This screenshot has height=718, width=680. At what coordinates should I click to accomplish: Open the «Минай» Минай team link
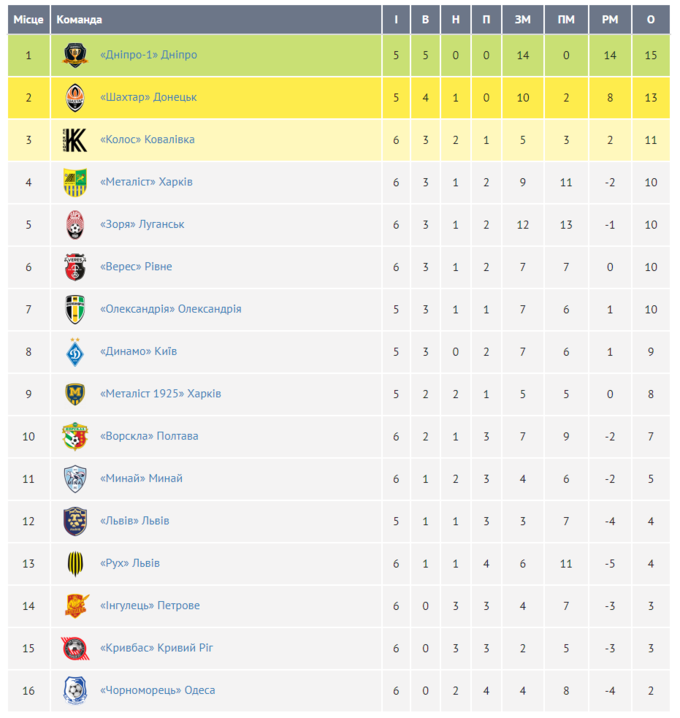(141, 479)
